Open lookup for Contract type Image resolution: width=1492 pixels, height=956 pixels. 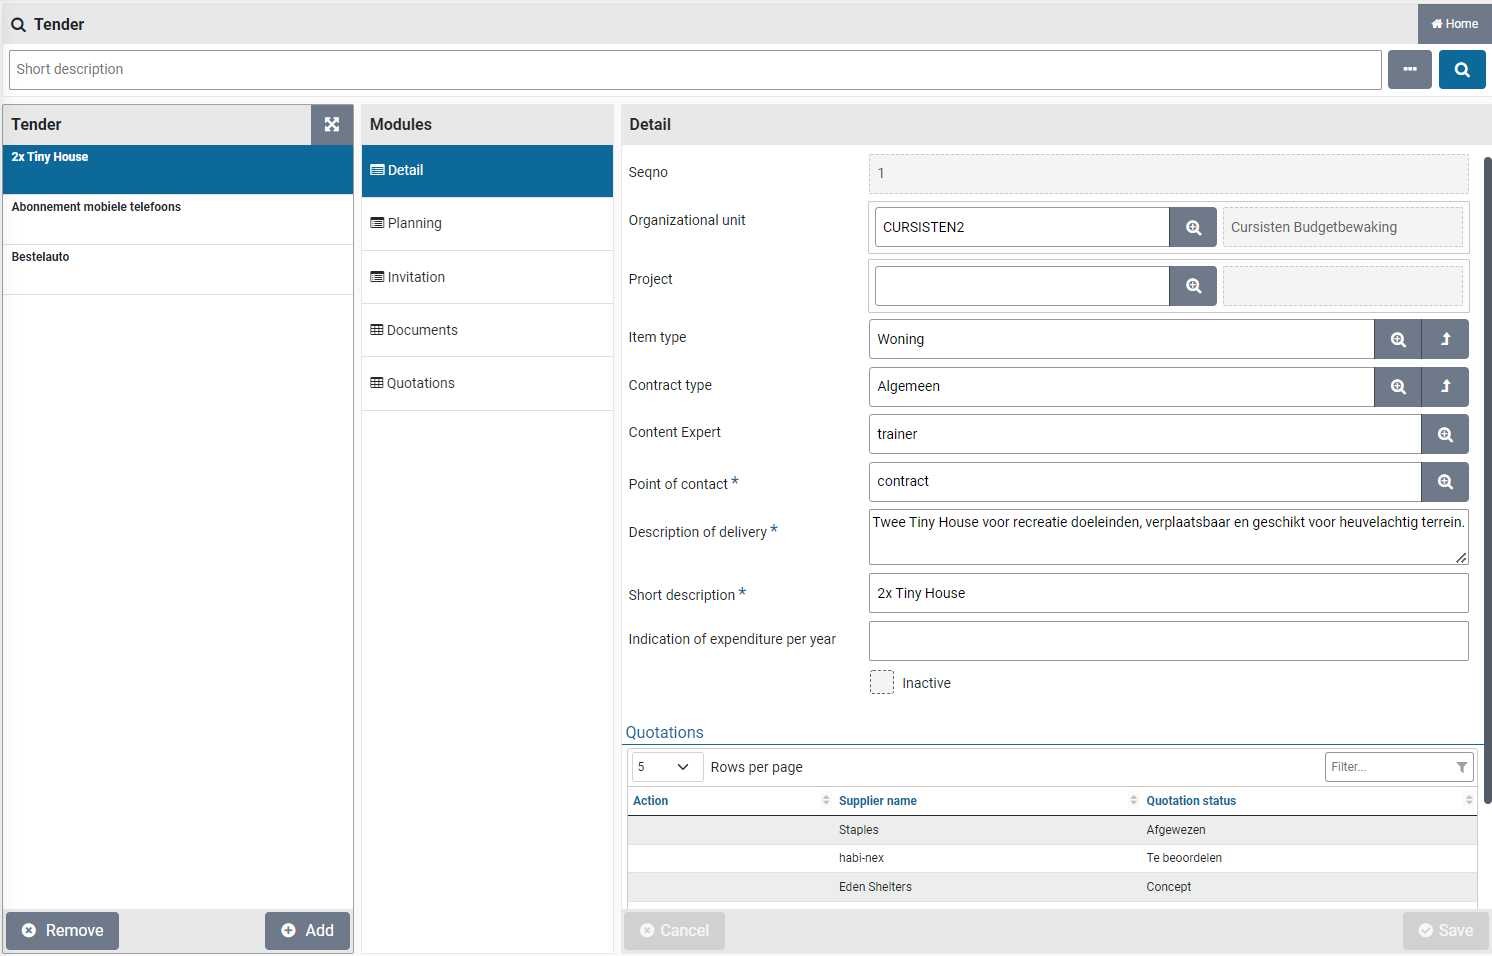pyautogui.click(x=1398, y=387)
